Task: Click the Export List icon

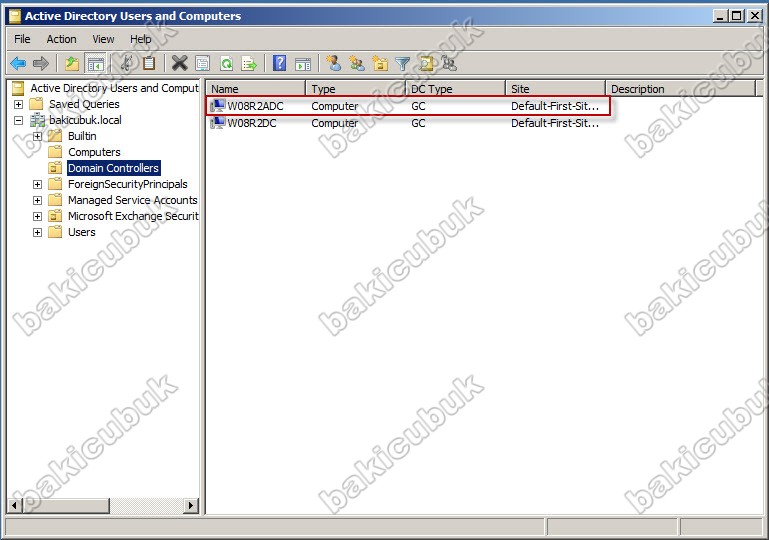Action: pyautogui.click(x=249, y=63)
